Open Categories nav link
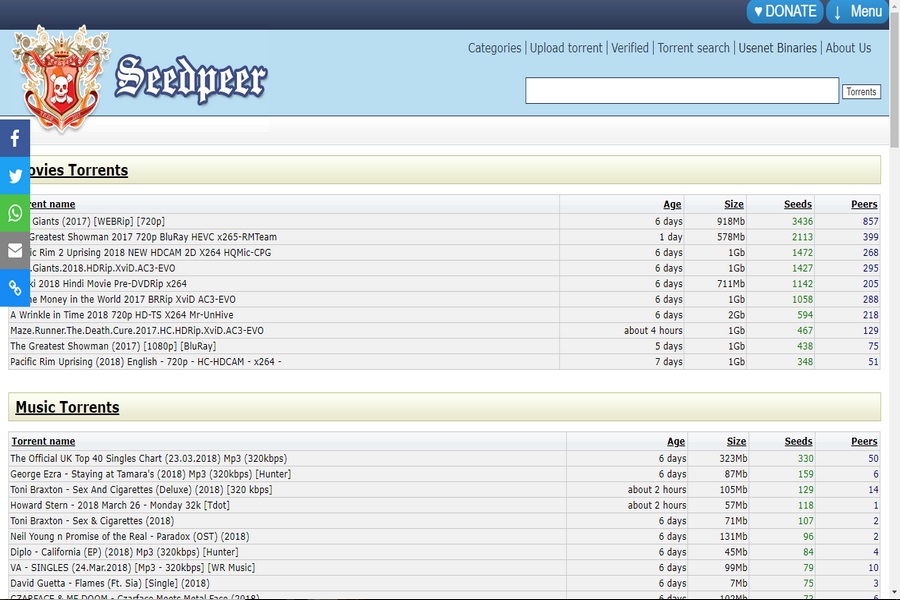This screenshot has height=600, width=900. click(494, 48)
